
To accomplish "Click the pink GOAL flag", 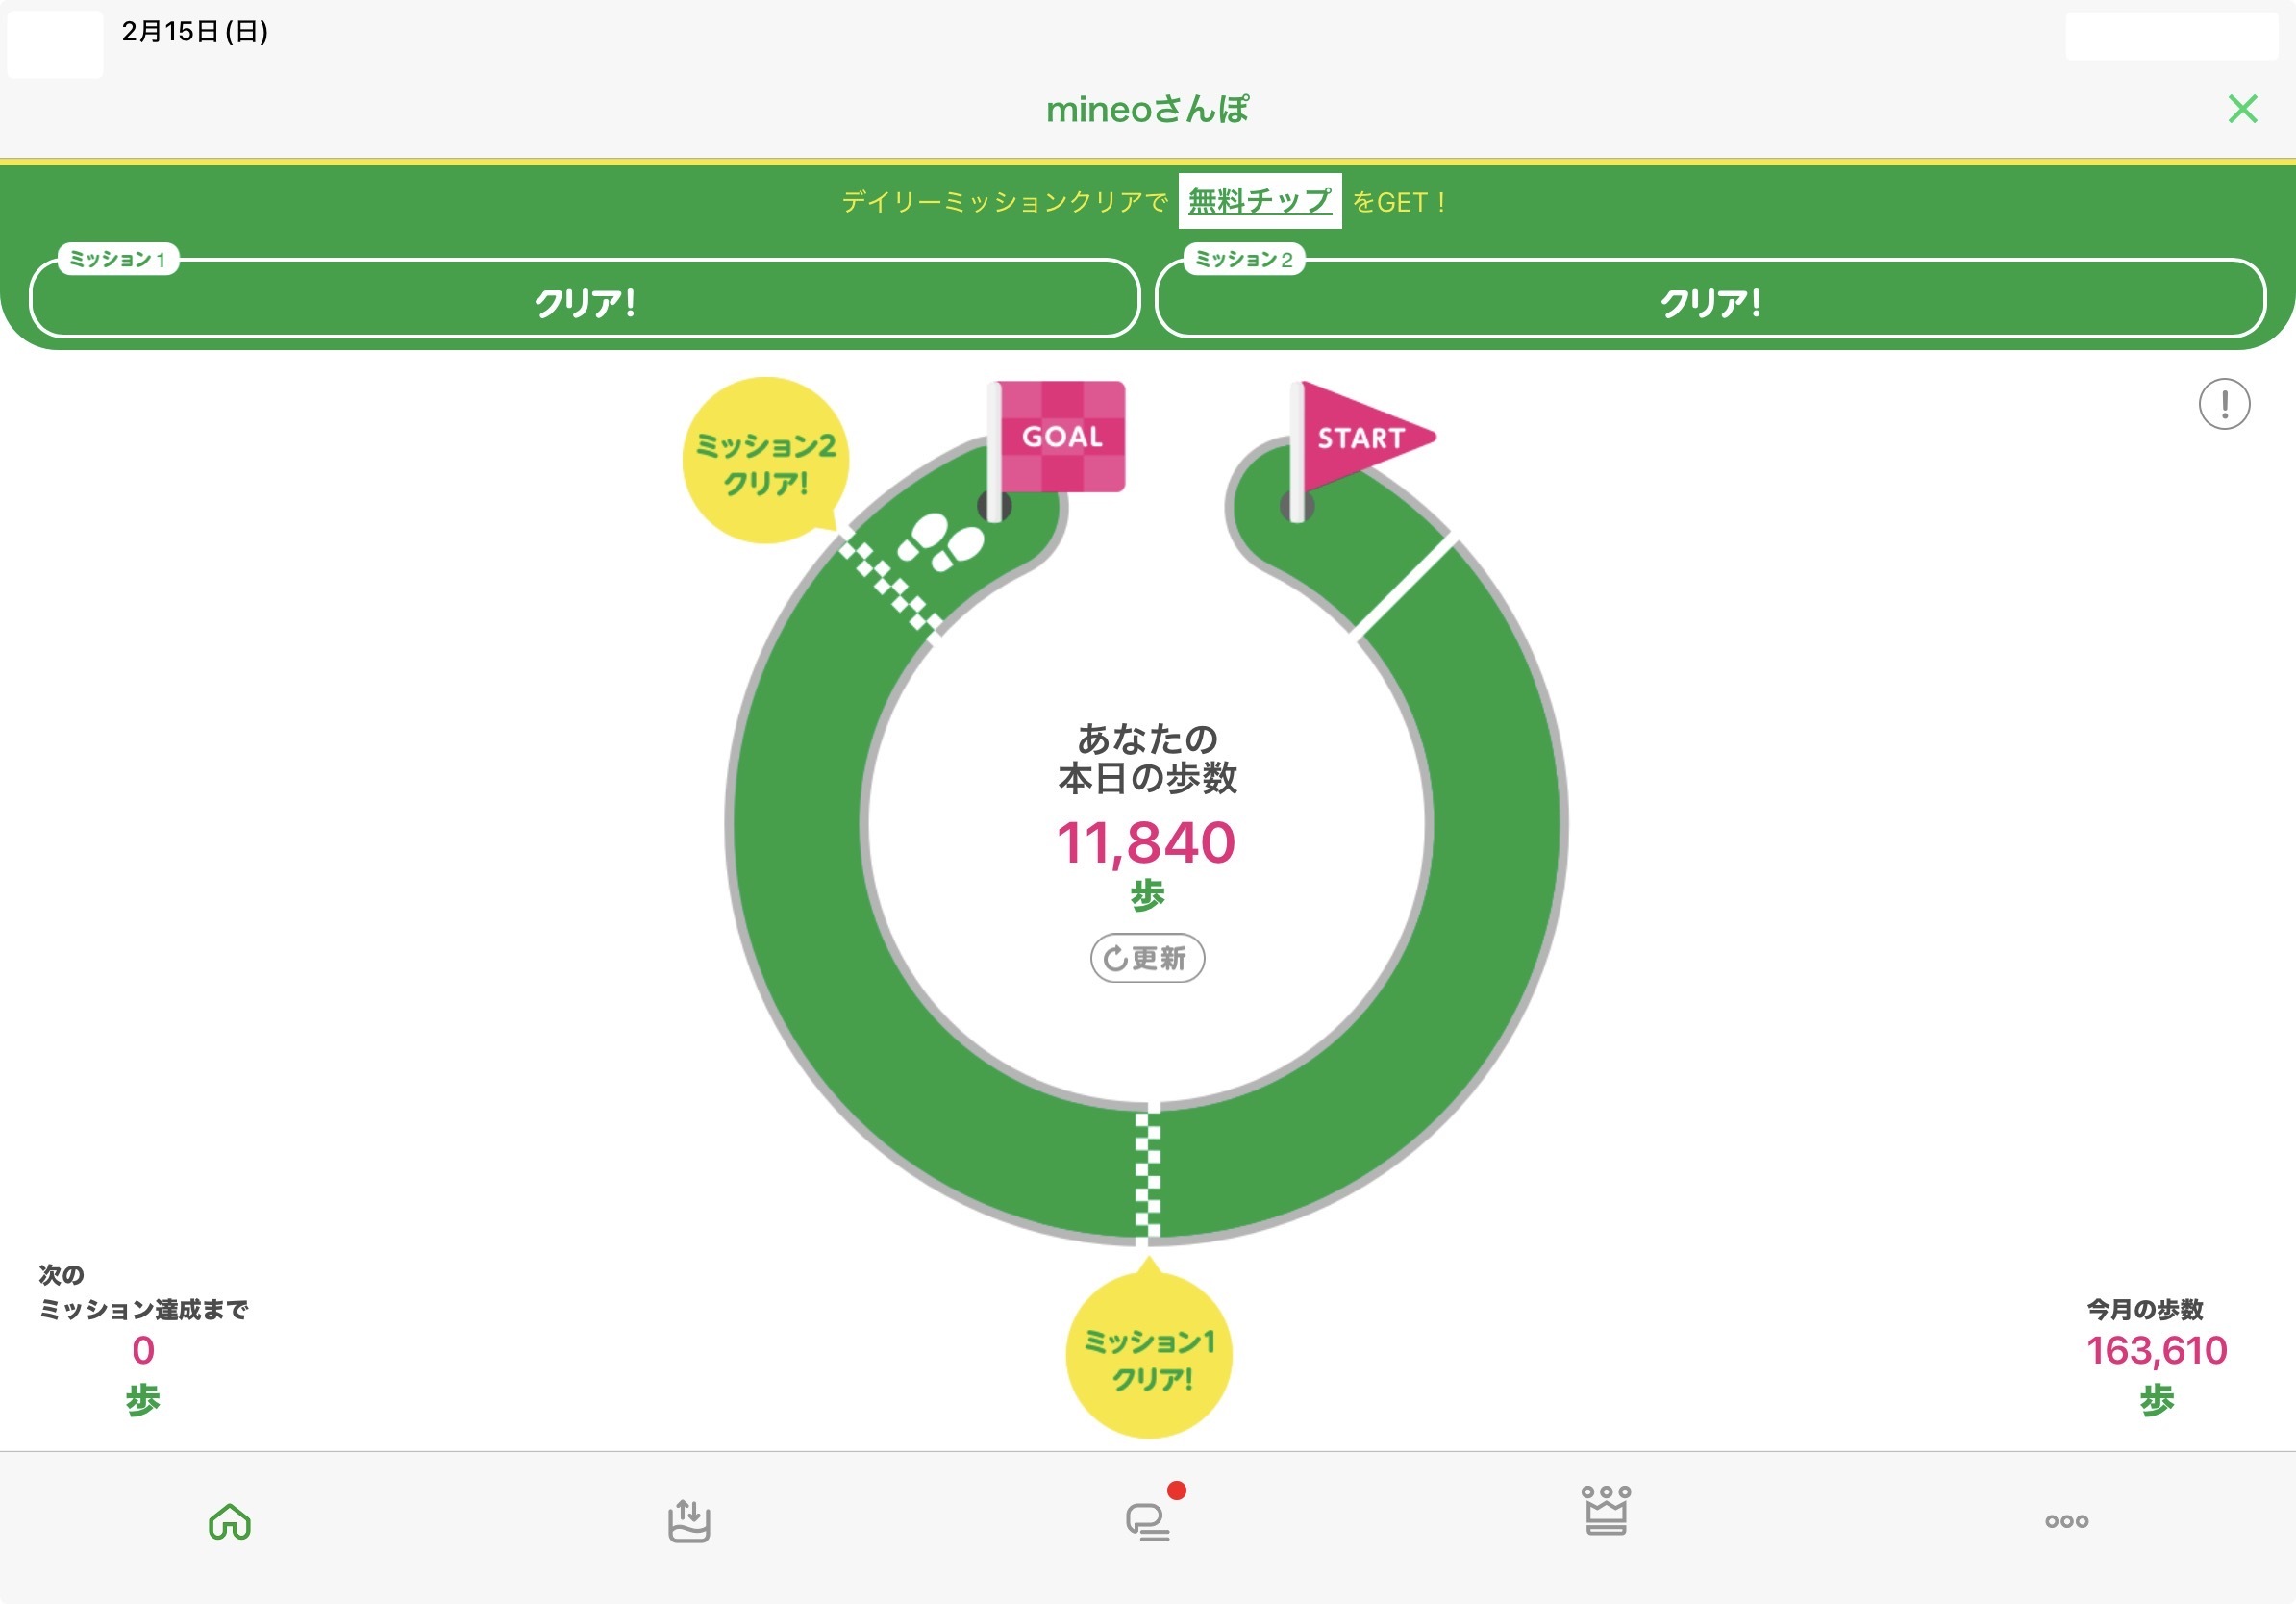I will [1060, 437].
